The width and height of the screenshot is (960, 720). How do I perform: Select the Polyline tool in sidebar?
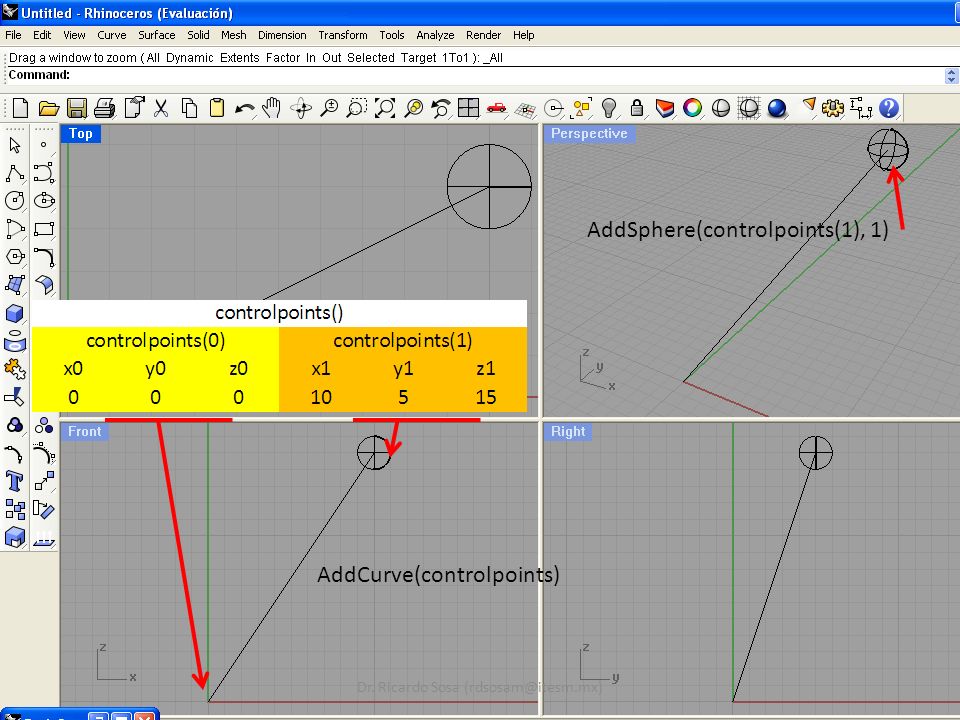[x=15, y=174]
